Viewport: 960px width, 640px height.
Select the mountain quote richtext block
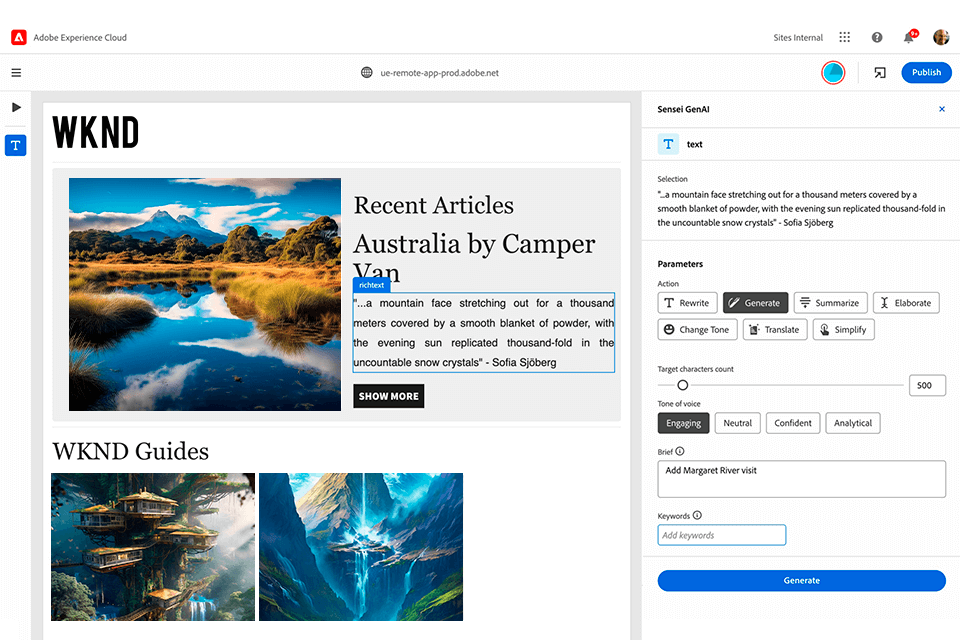click(484, 333)
